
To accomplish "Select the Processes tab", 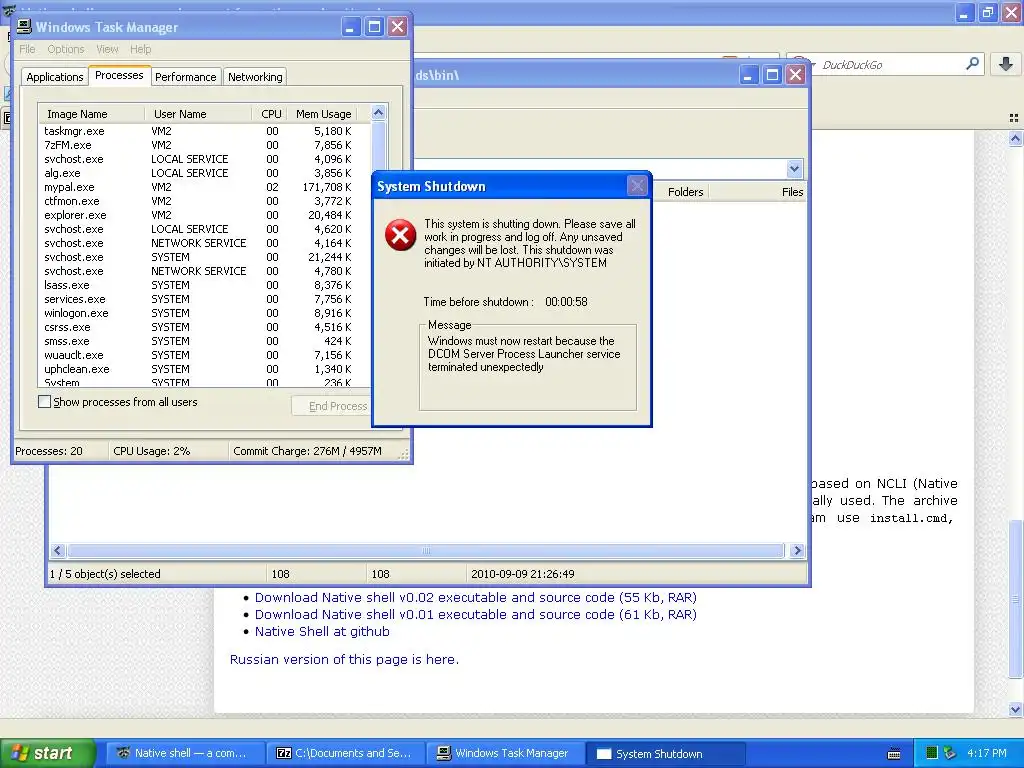I will 119,75.
